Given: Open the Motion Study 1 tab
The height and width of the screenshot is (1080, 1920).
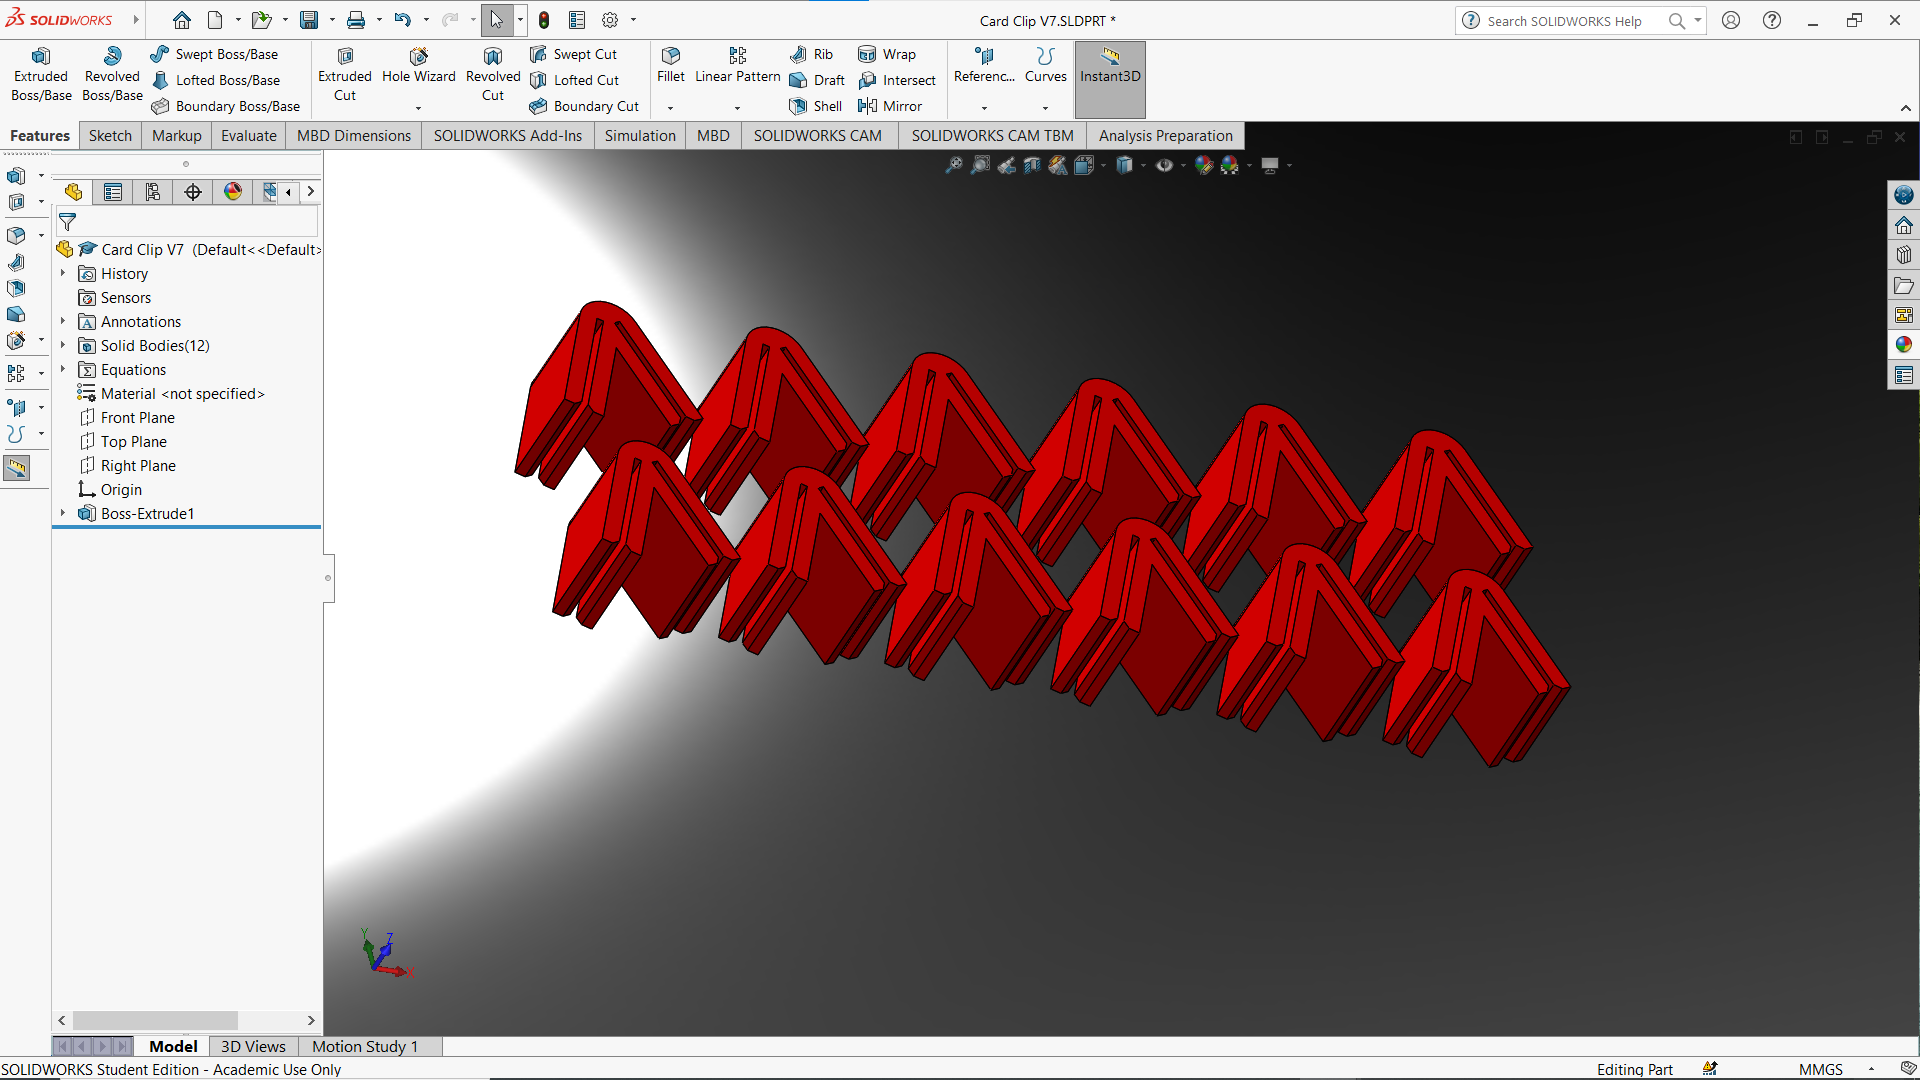Looking at the screenshot, I should [x=364, y=1046].
